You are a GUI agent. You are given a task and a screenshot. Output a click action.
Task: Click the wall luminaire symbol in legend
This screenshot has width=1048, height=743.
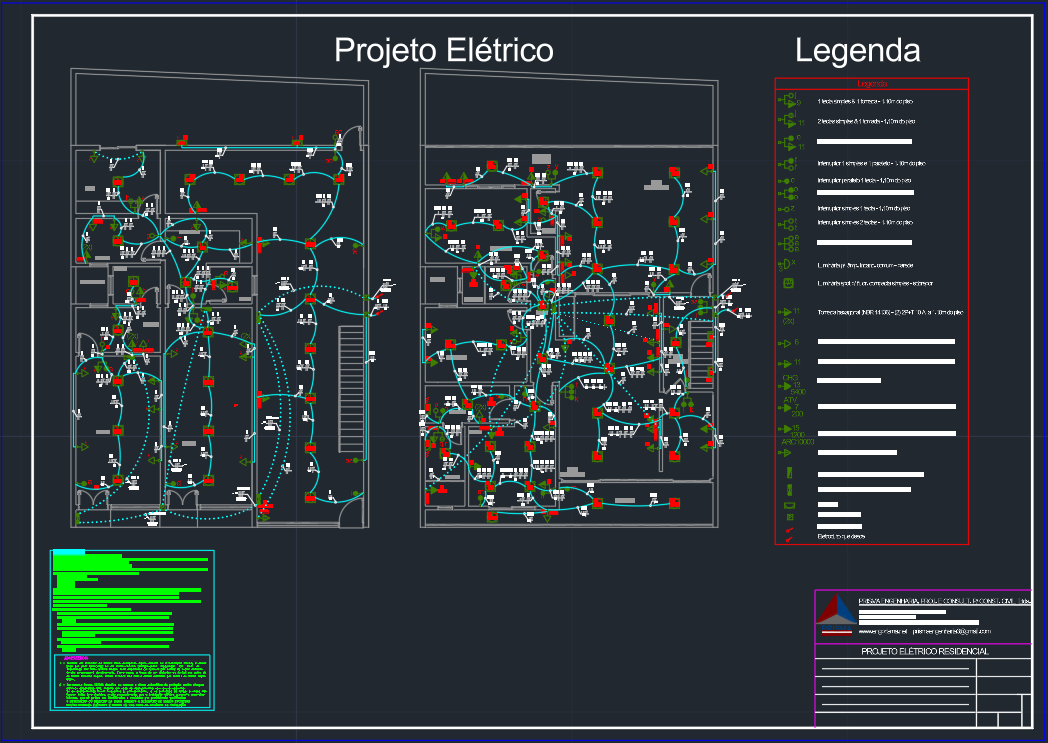[787, 266]
